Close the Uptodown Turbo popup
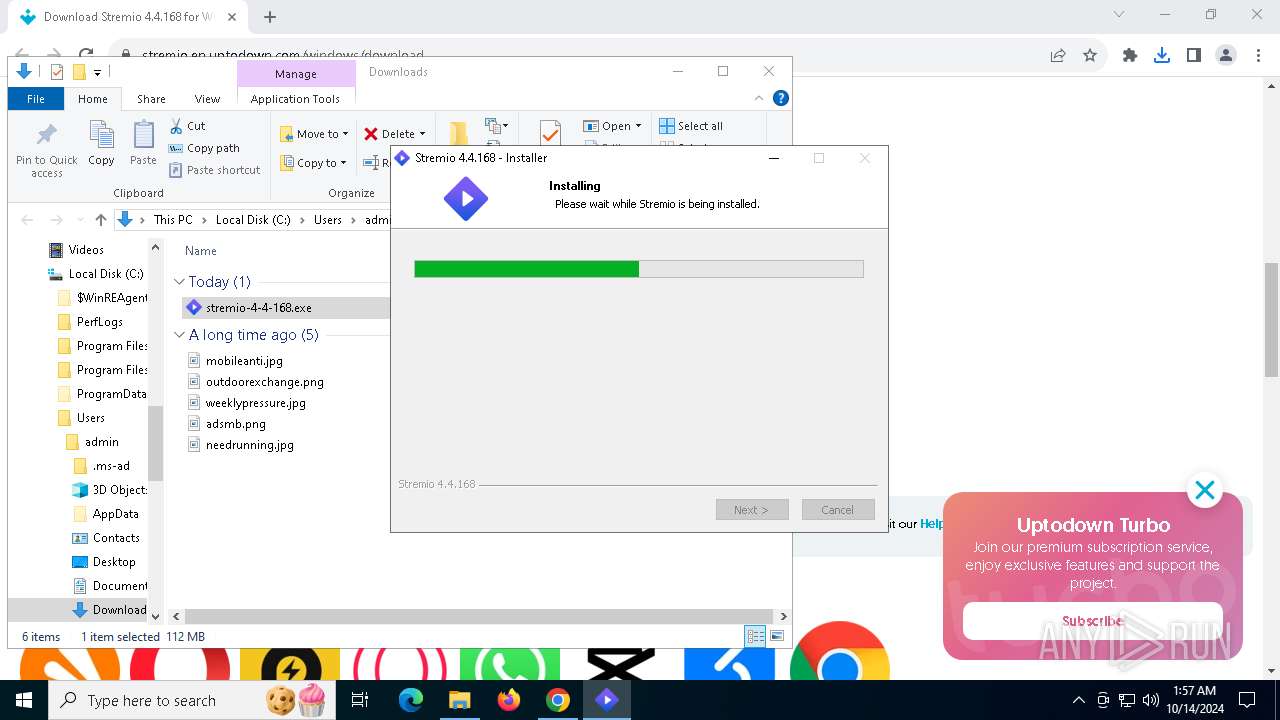 coord(1205,490)
